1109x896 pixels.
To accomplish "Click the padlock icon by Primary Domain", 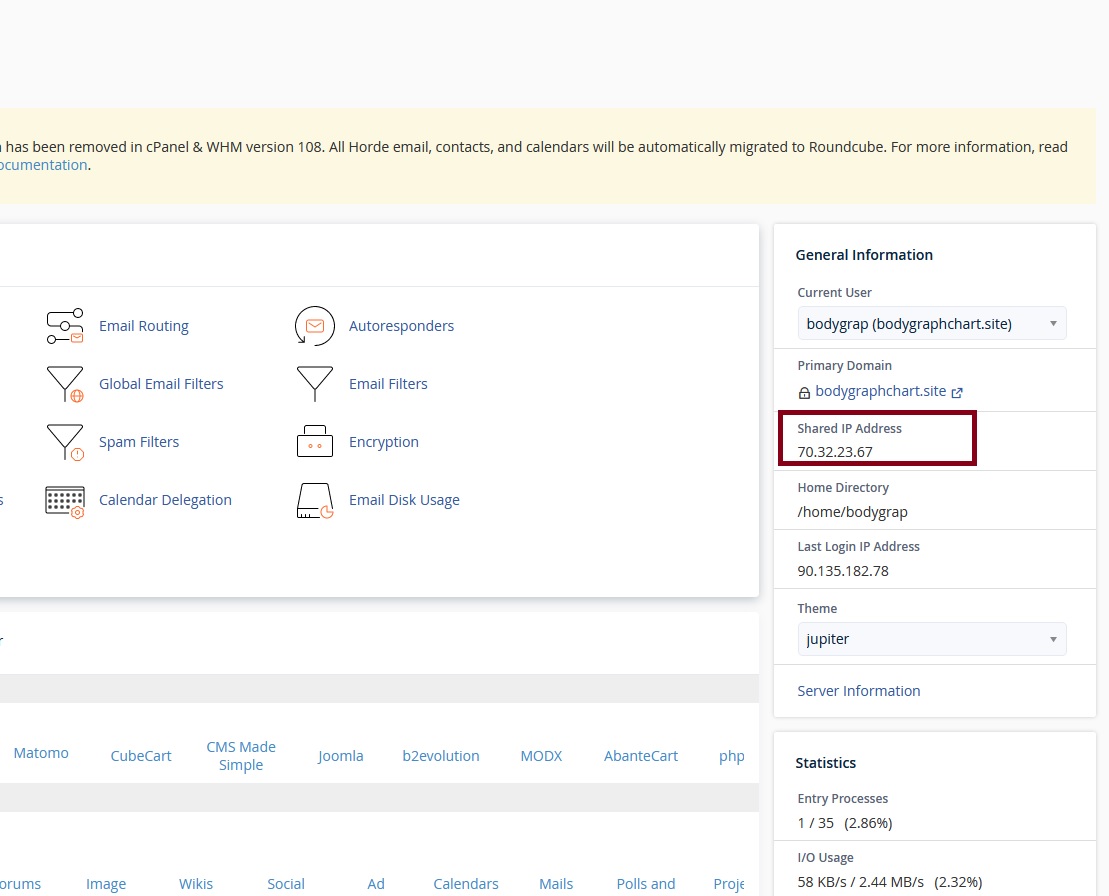I will [x=804, y=393].
